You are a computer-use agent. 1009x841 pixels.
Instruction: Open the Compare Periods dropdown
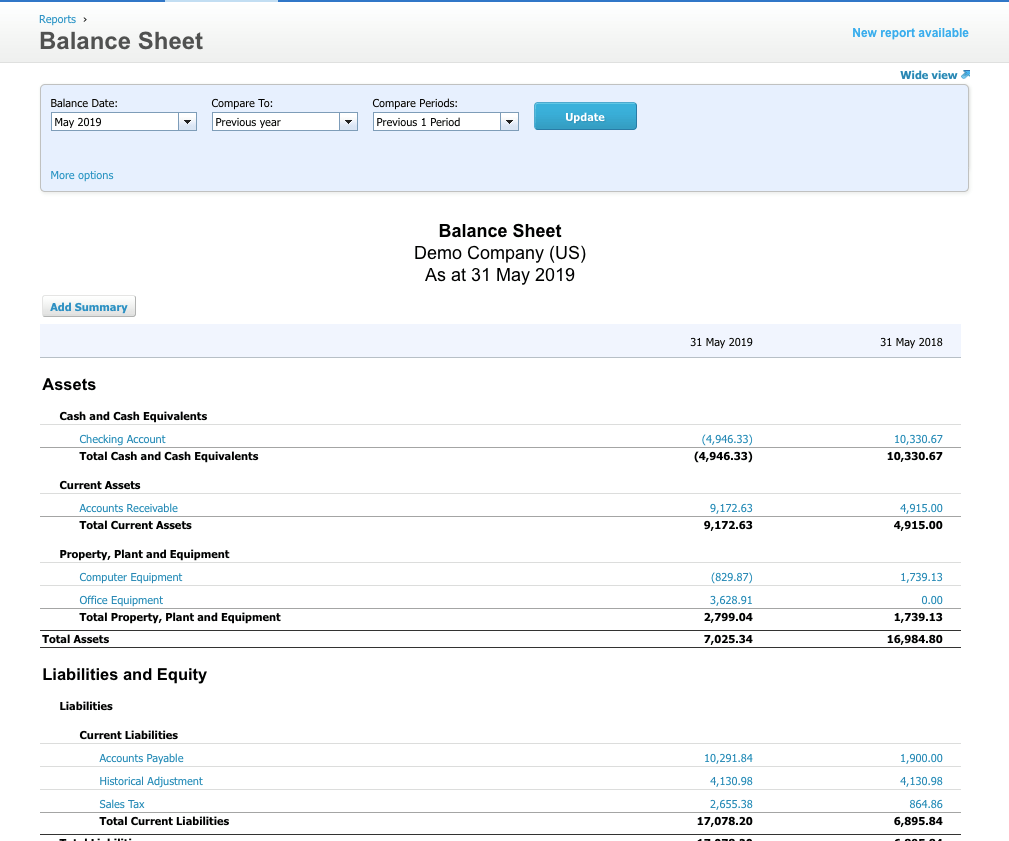point(509,122)
